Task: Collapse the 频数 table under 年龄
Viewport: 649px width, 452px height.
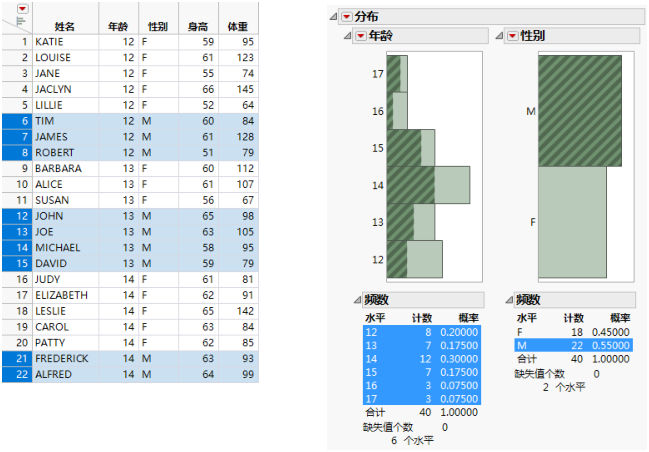Action: pos(357,300)
